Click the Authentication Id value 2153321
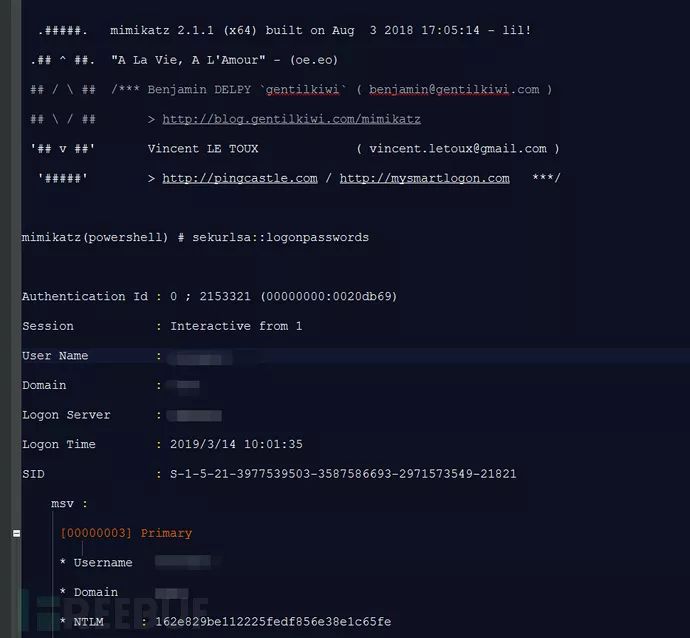690x638 pixels. click(225, 297)
